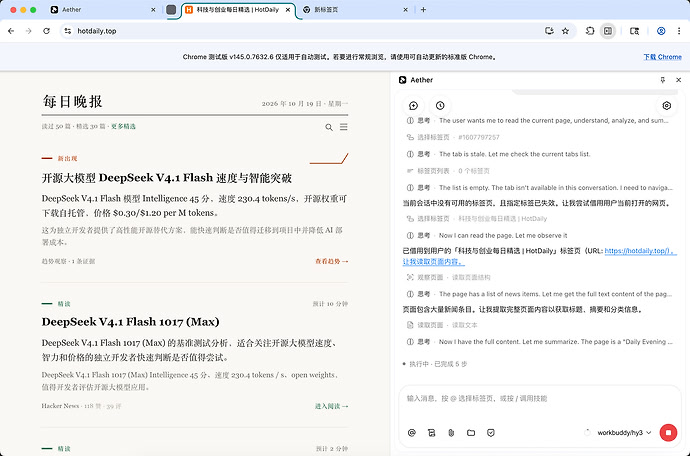Close the Aether browser tab

click(x=153, y=9)
